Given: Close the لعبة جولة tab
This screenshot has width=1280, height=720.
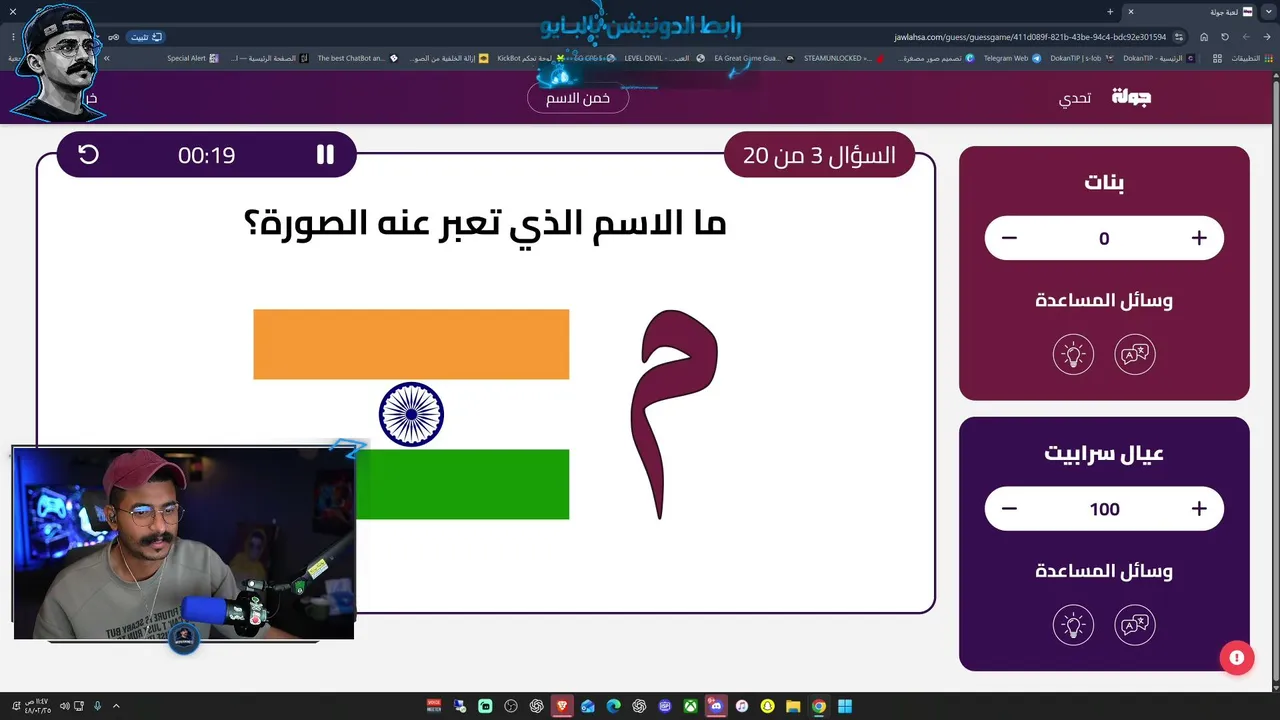Looking at the screenshot, I should 1131,12.
